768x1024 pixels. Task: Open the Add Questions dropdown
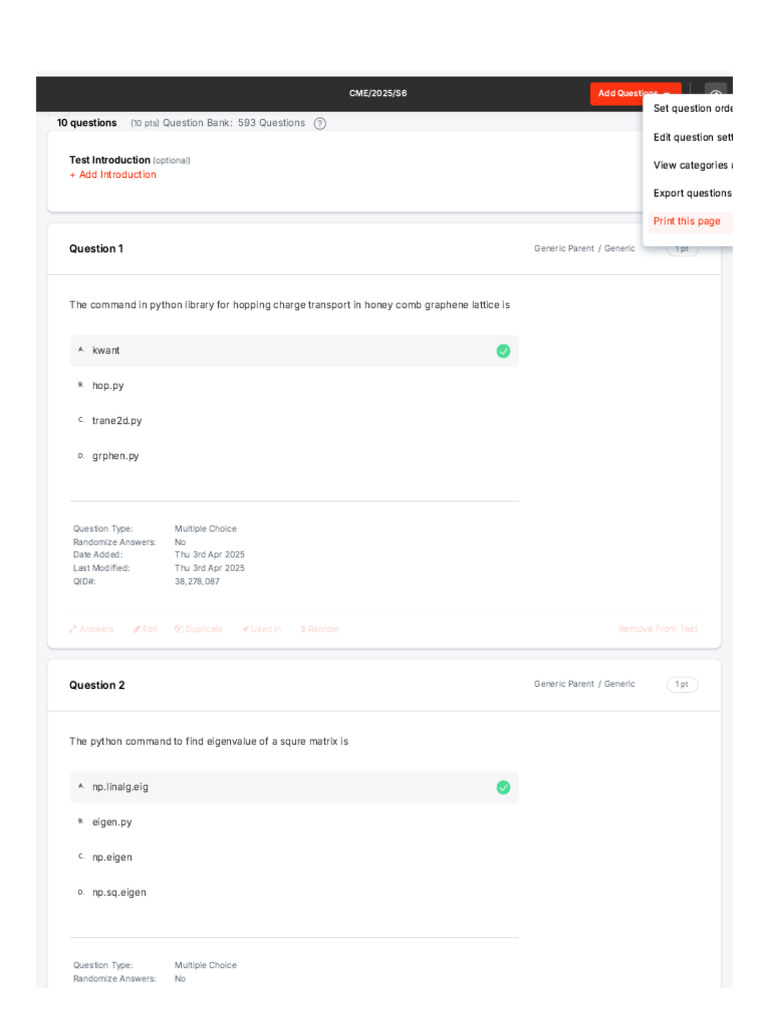coord(635,94)
